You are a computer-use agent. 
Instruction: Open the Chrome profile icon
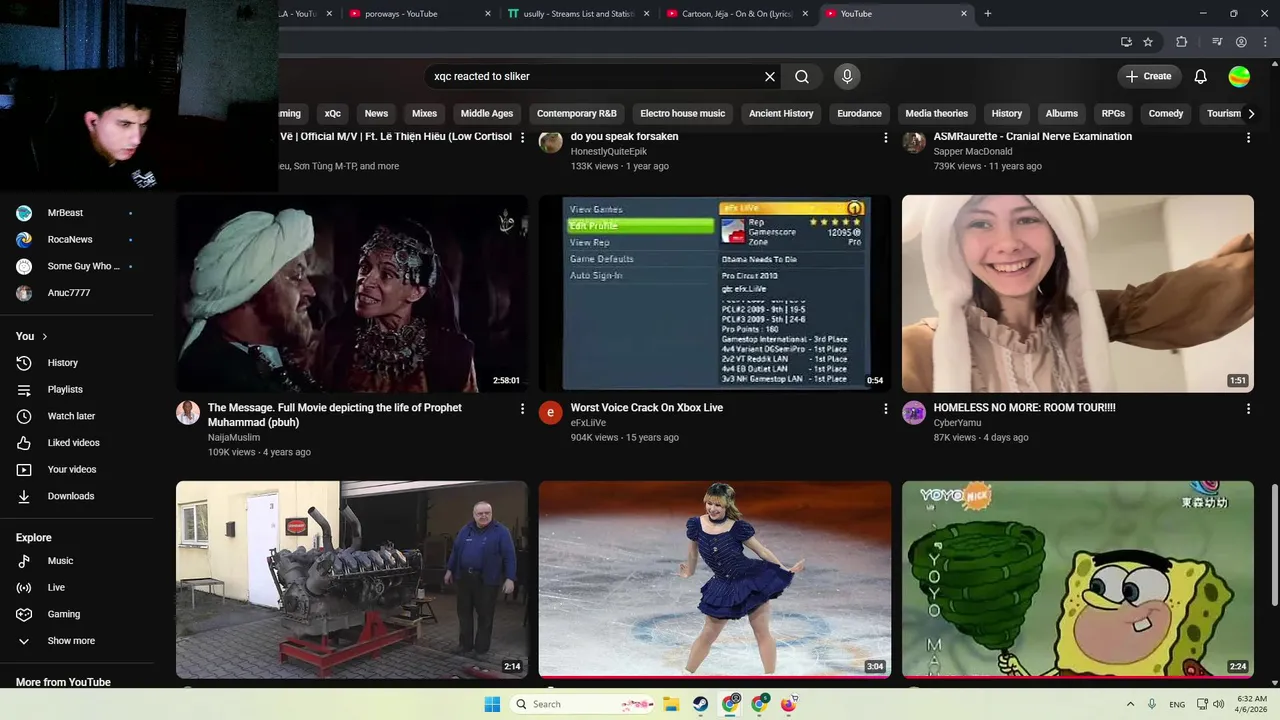(1241, 42)
